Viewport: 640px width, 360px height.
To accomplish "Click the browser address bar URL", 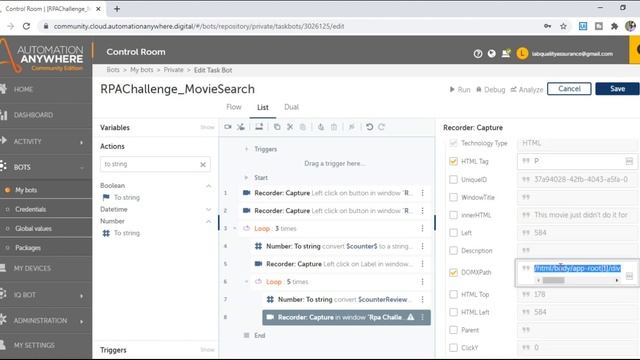I will coord(199,26).
